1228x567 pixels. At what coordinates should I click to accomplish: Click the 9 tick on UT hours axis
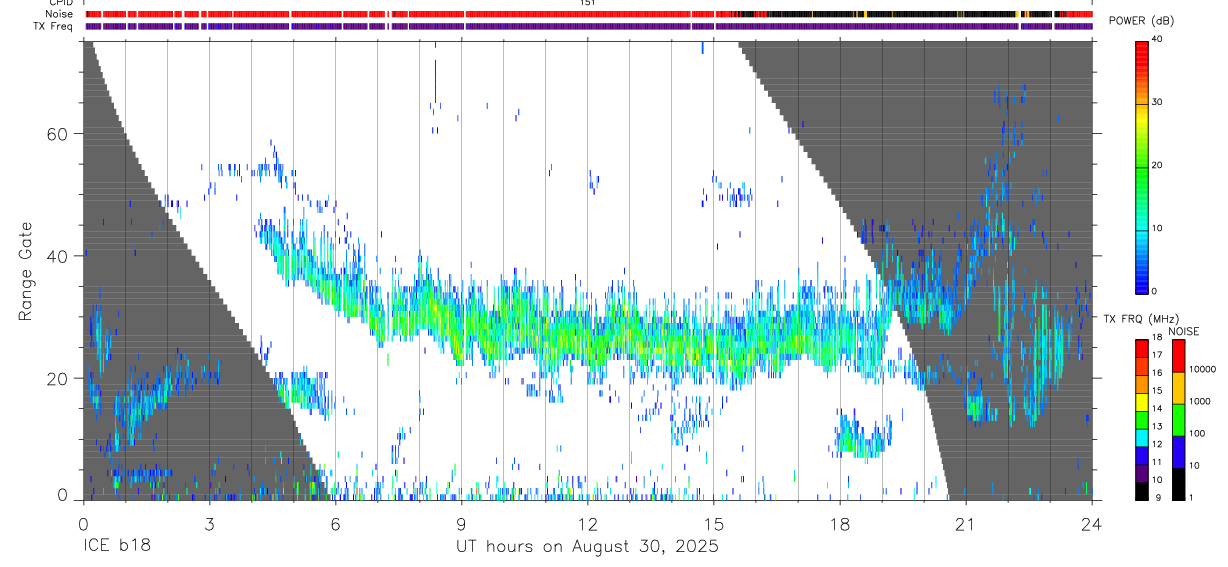[461, 523]
